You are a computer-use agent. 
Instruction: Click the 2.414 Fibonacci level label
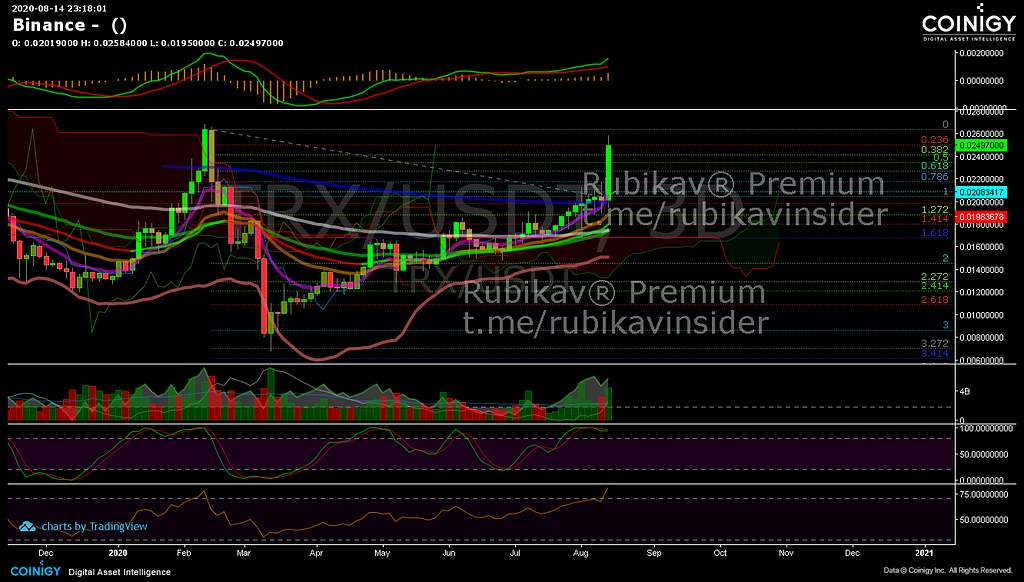pos(935,285)
